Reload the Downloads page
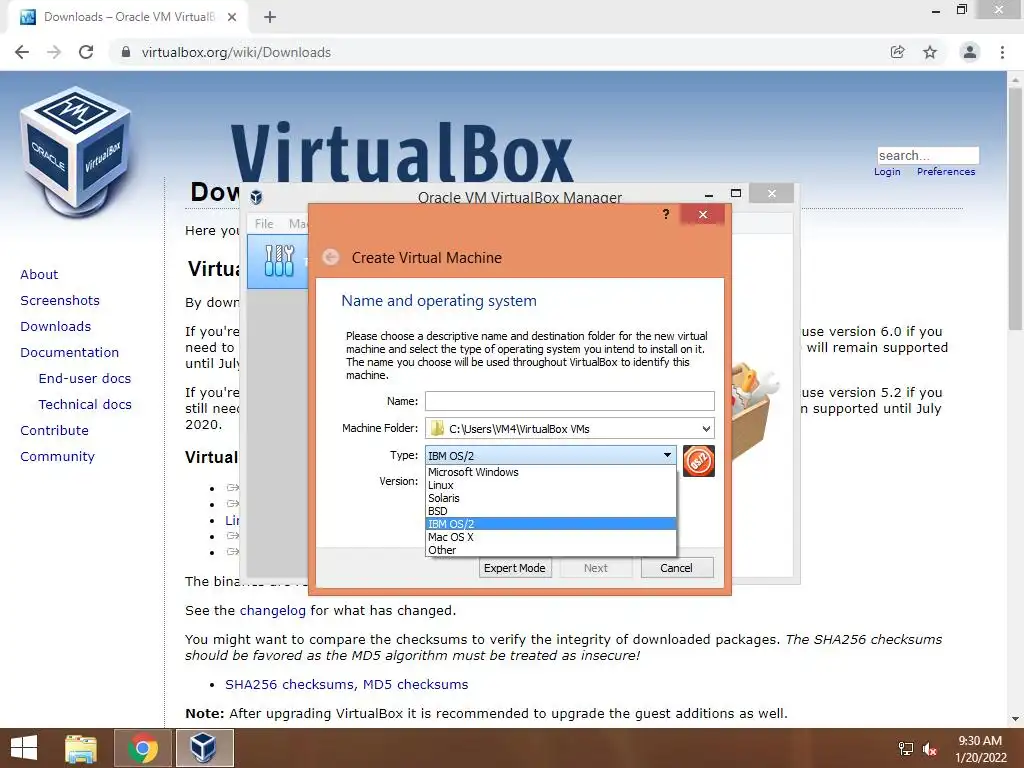 86,52
